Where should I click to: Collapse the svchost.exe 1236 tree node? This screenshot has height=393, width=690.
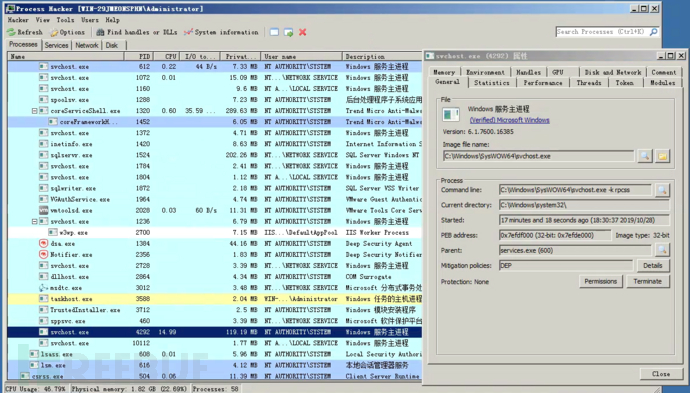click(x=34, y=221)
